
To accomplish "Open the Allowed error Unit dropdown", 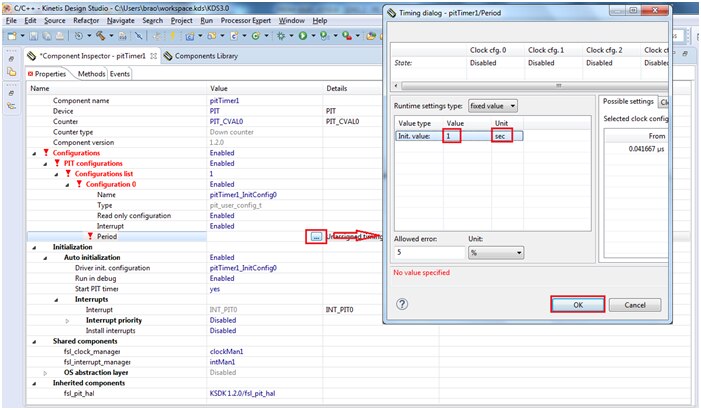I will click(x=495, y=252).
